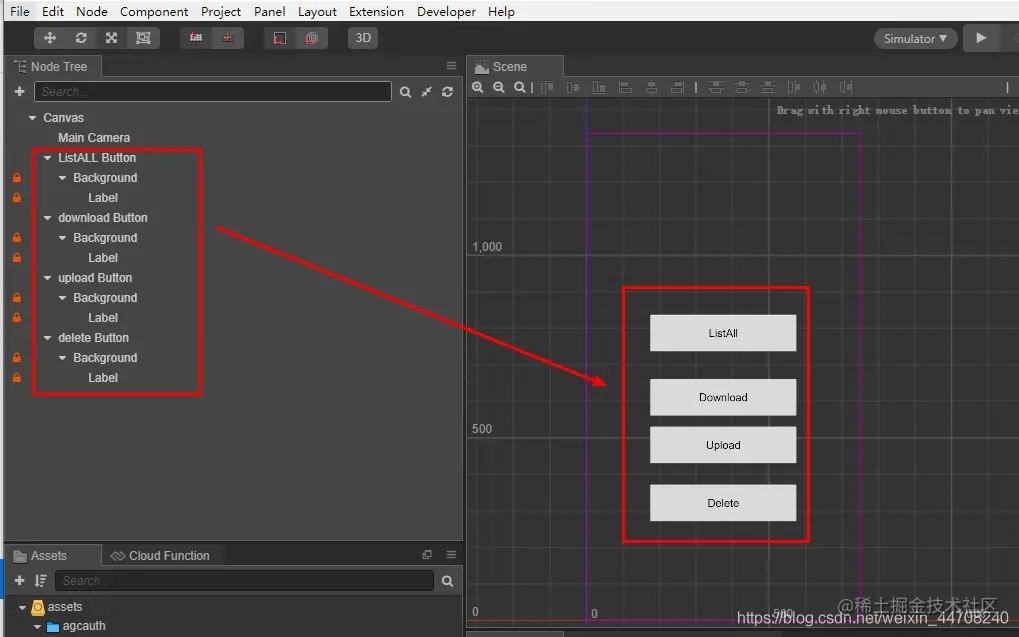Align selected nodes to horizontal center
Viewport: 1019px width, 637px height.
pos(651,87)
